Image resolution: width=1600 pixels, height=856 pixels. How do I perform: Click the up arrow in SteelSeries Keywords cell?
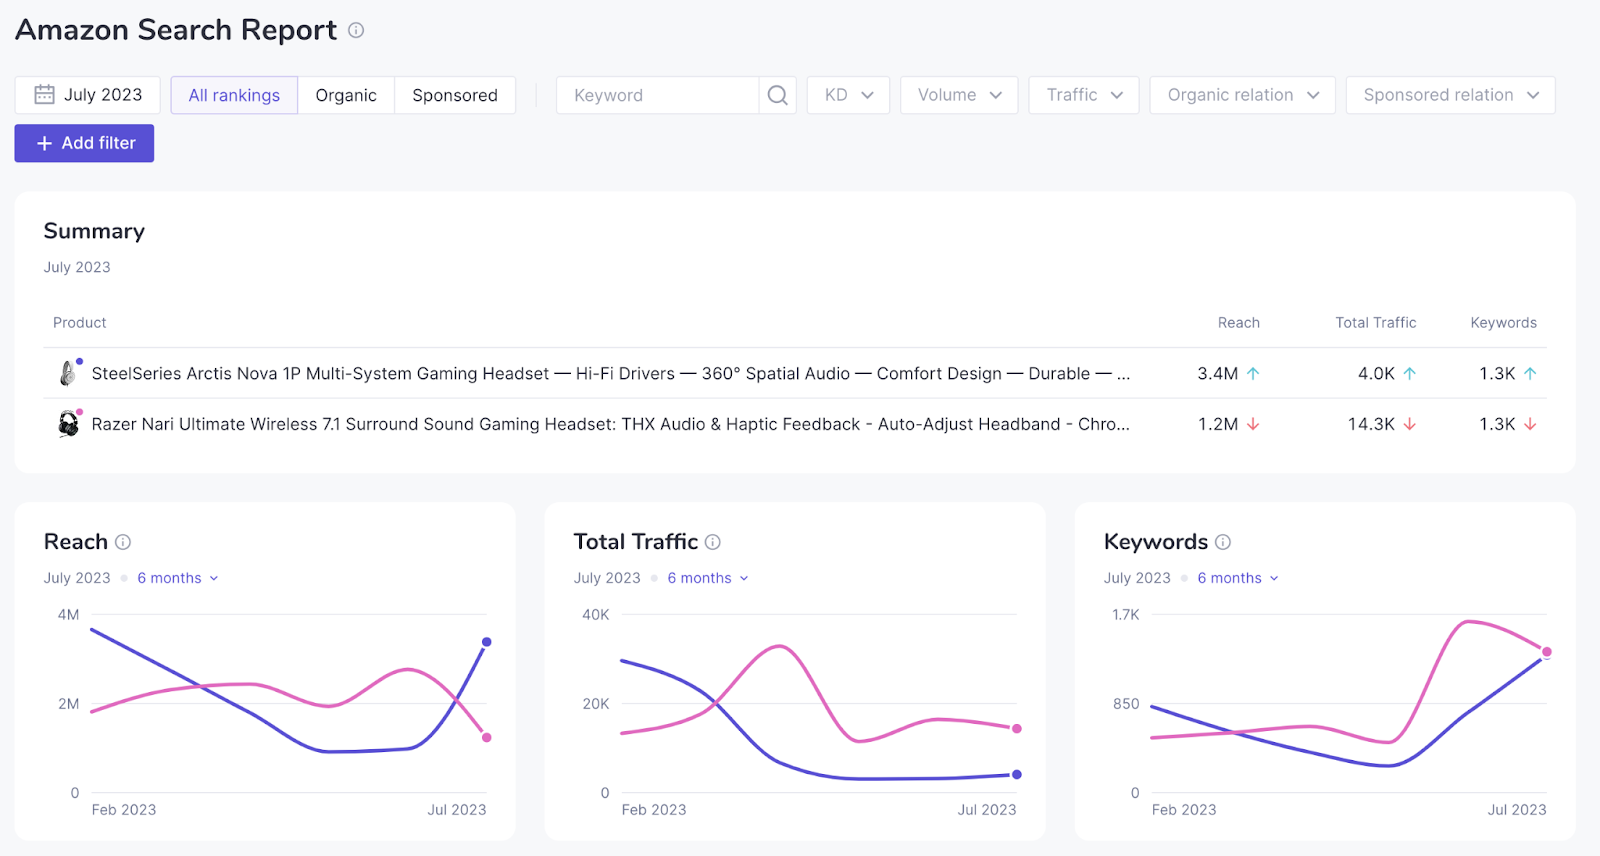[1530, 373]
